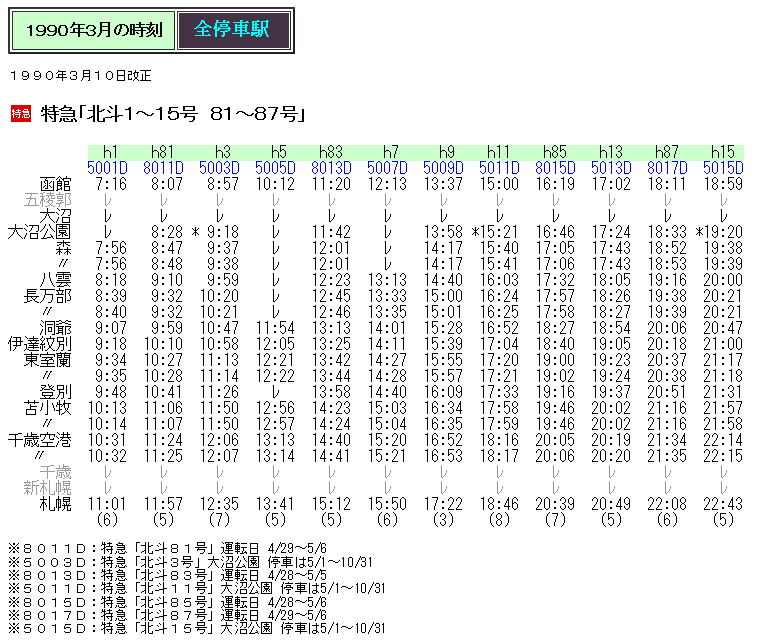Screen dimensions: 760x641
Task: Click the footnote about 5015D 北斗15号
Action: click(196, 628)
